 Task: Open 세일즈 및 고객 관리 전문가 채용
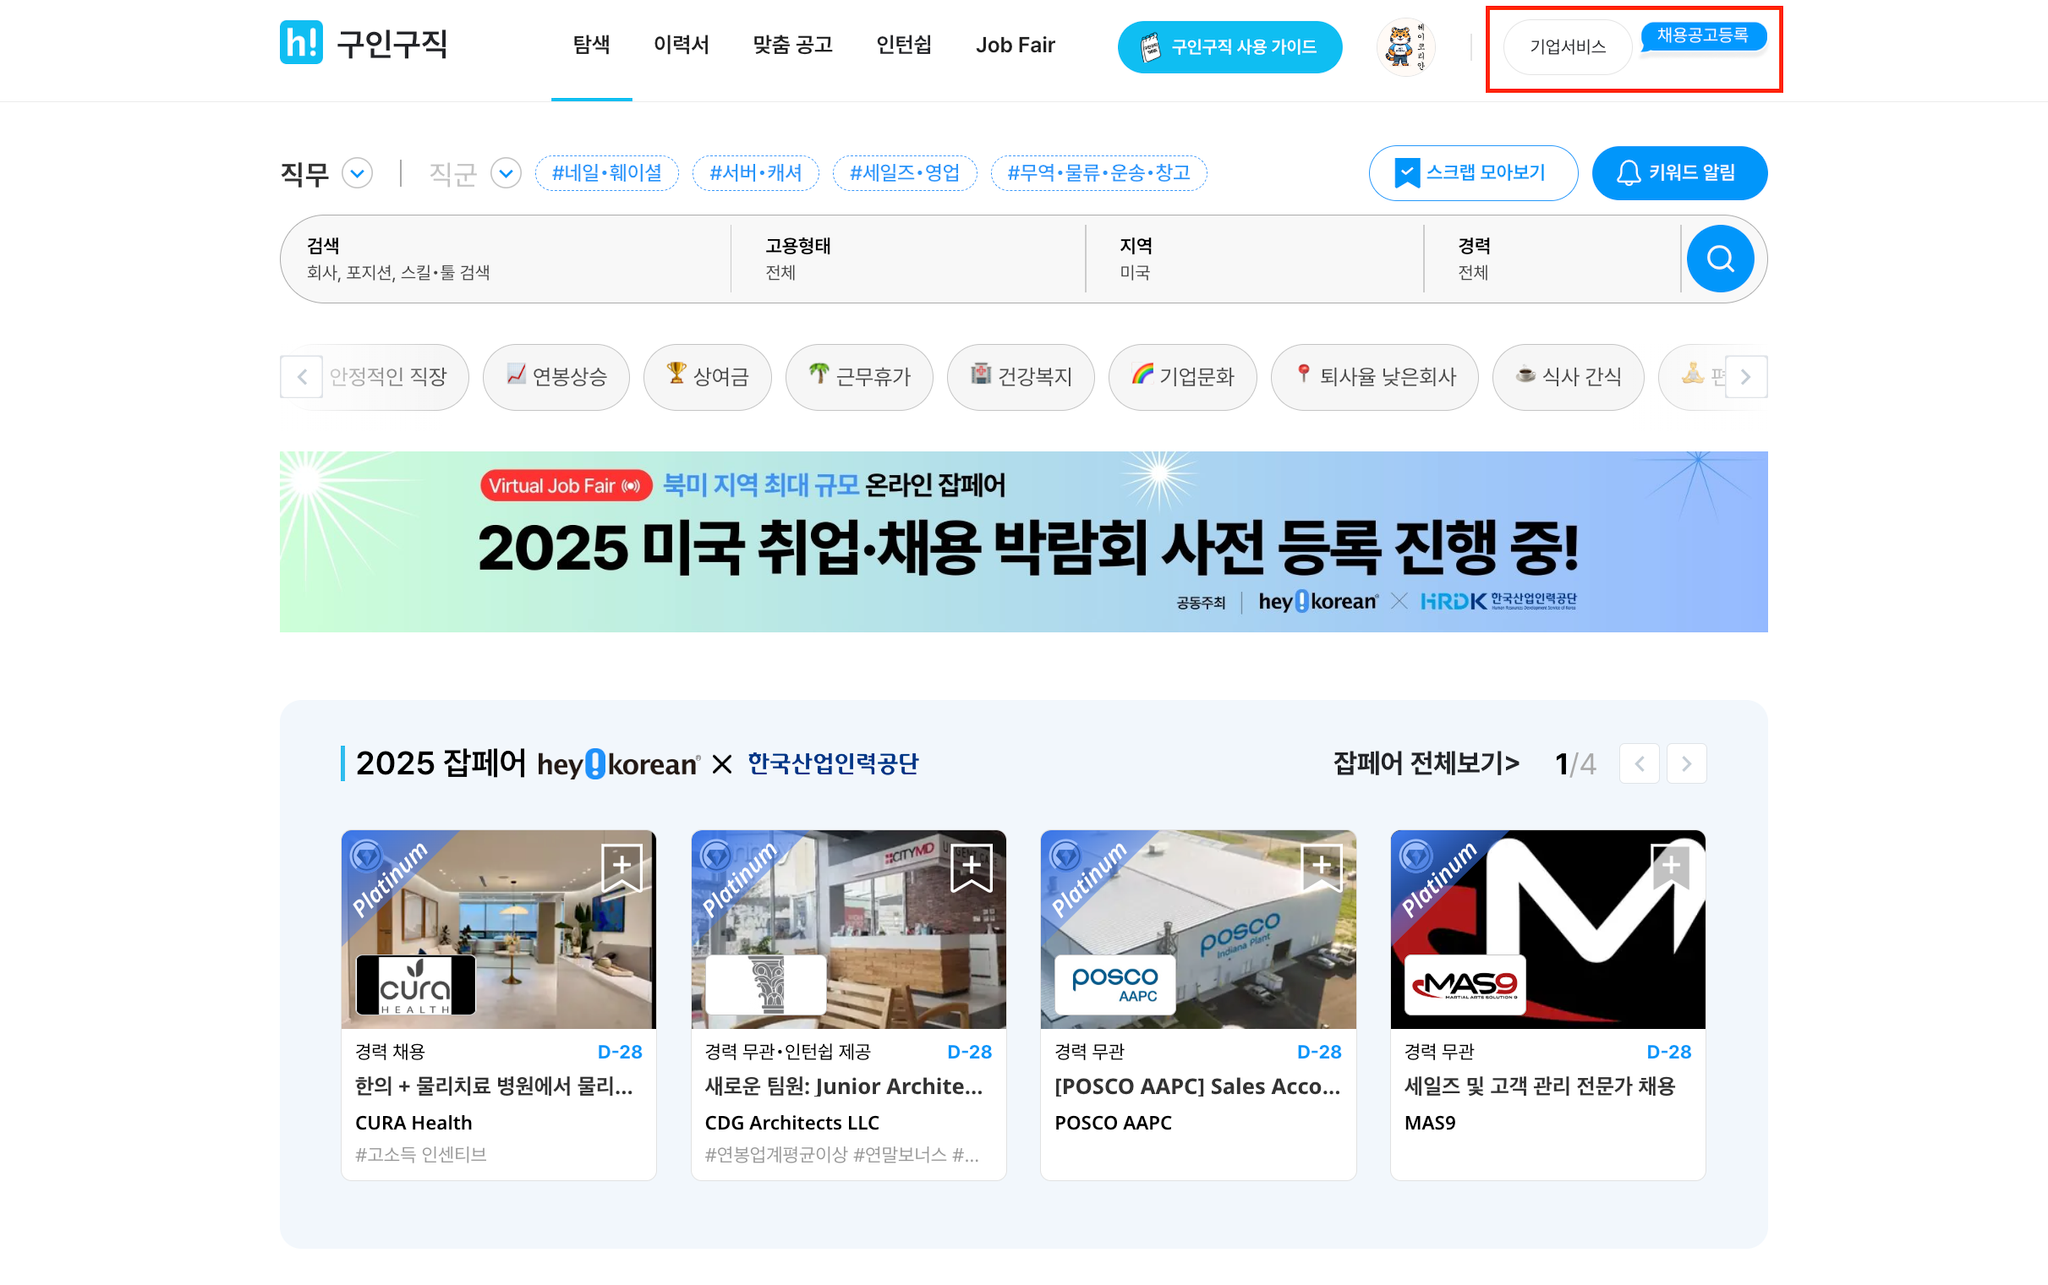coord(1540,1087)
